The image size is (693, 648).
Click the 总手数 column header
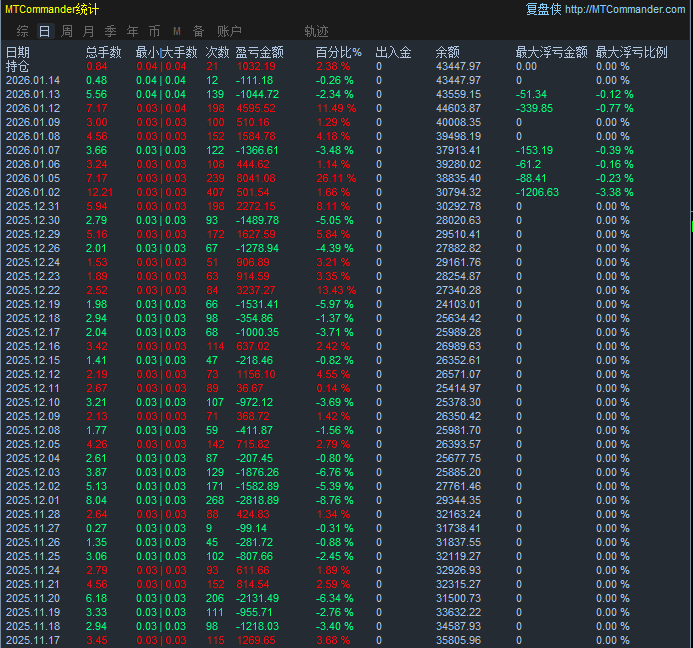[103, 52]
